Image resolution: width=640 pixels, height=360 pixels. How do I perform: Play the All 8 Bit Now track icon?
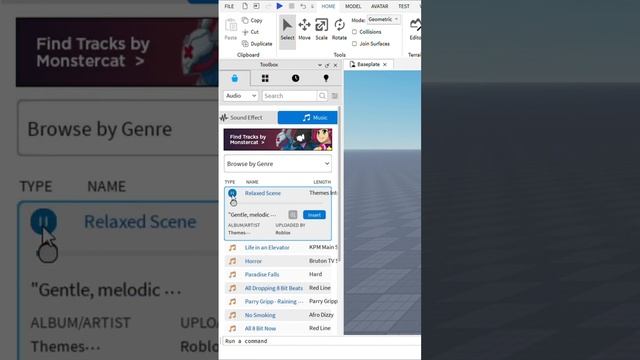[x=232, y=328]
